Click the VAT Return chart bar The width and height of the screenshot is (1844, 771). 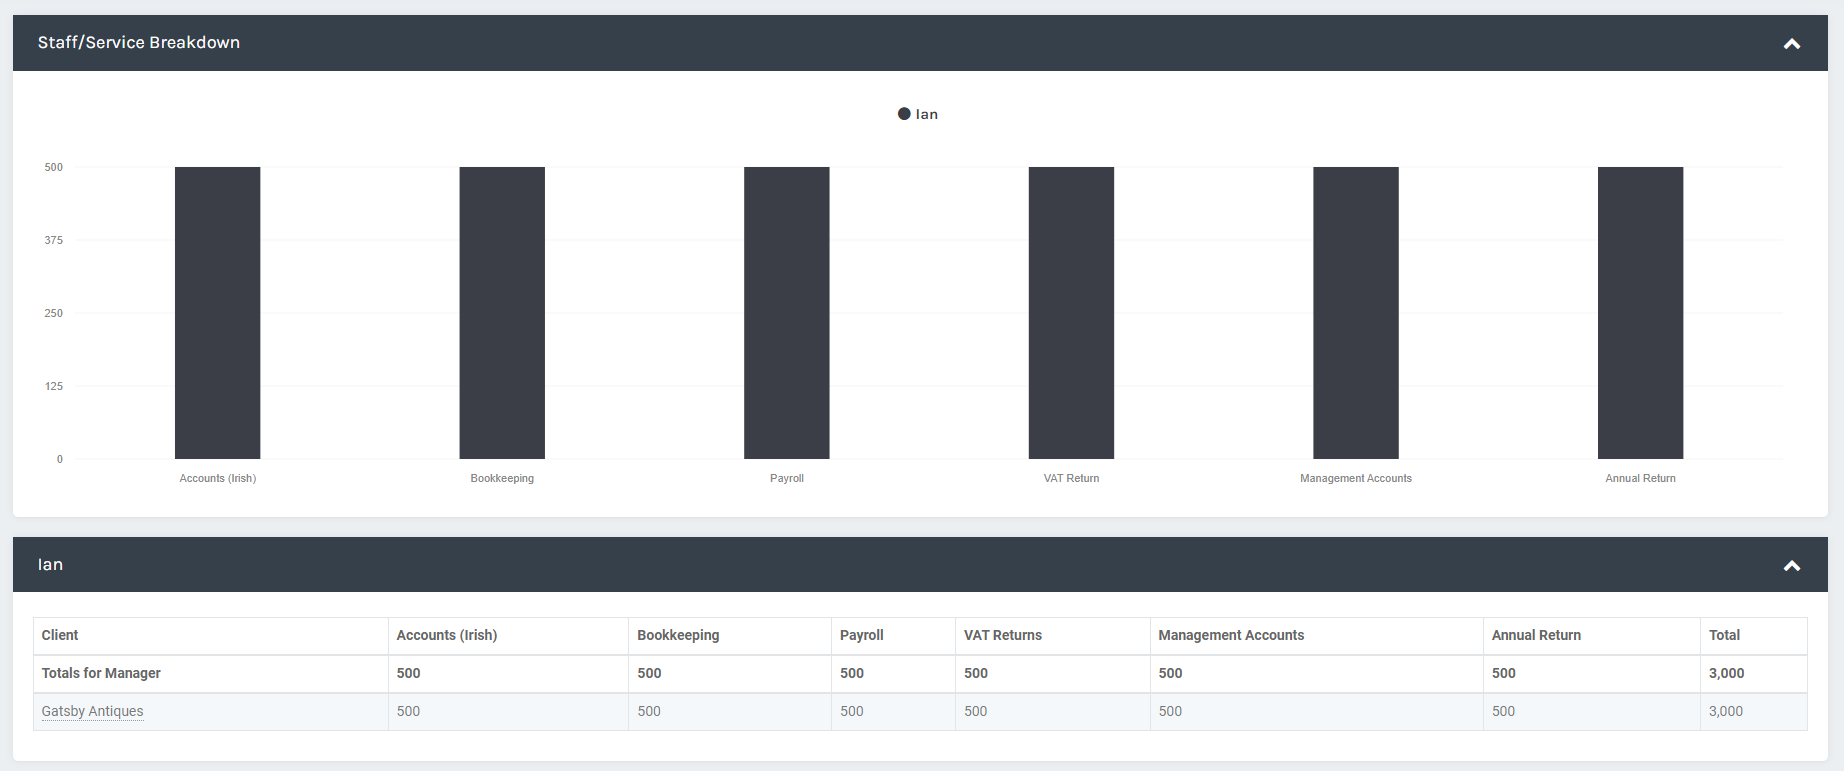pos(1071,313)
